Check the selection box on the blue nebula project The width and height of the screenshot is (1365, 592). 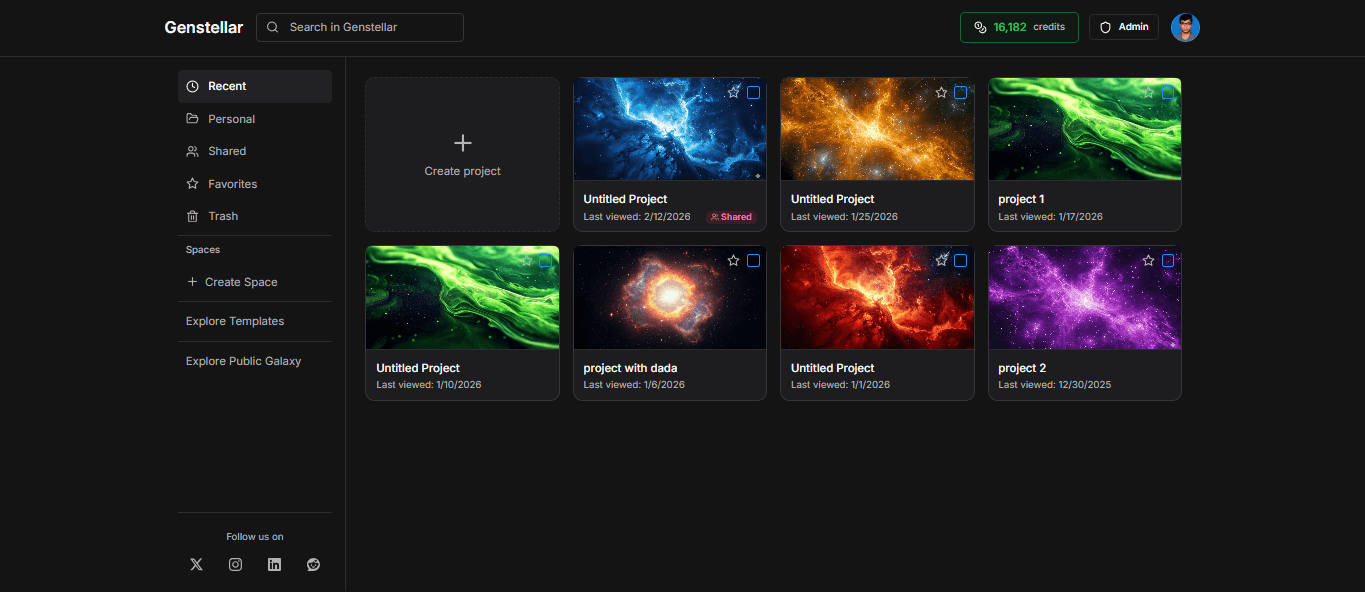click(753, 91)
